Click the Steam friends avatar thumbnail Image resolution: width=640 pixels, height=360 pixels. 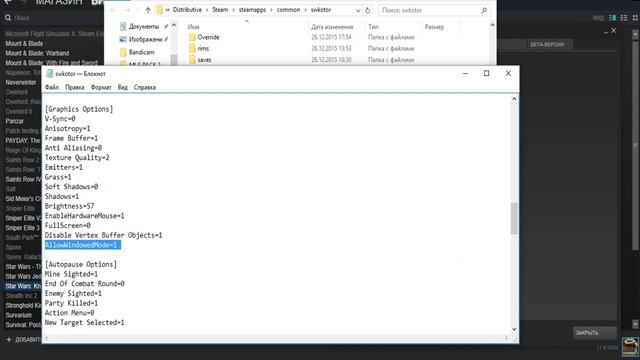click(x=630, y=347)
